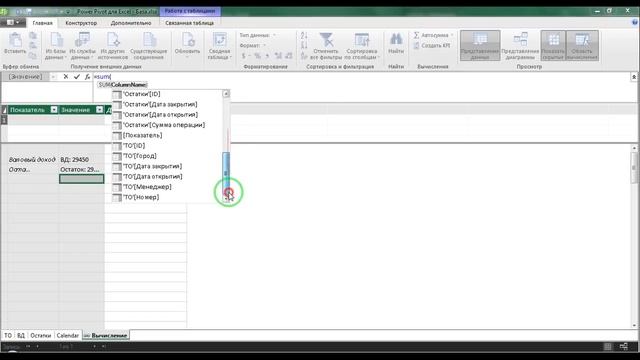Click the thousands separator icon
Image resolution: width=640 pixels, height=360 pixels.
(x=267, y=56)
